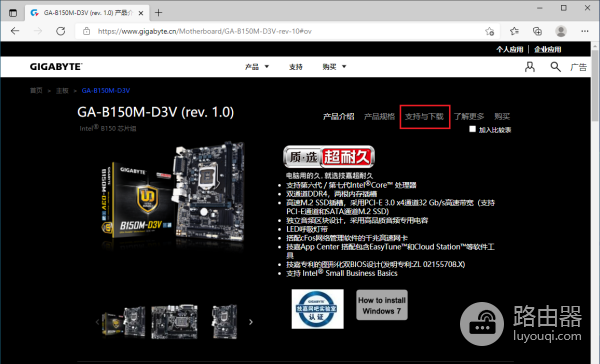Image resolution: width=600 pixels, height=364 pixels.
Task: Open the 支持 menu item
Action: [295, 67]
